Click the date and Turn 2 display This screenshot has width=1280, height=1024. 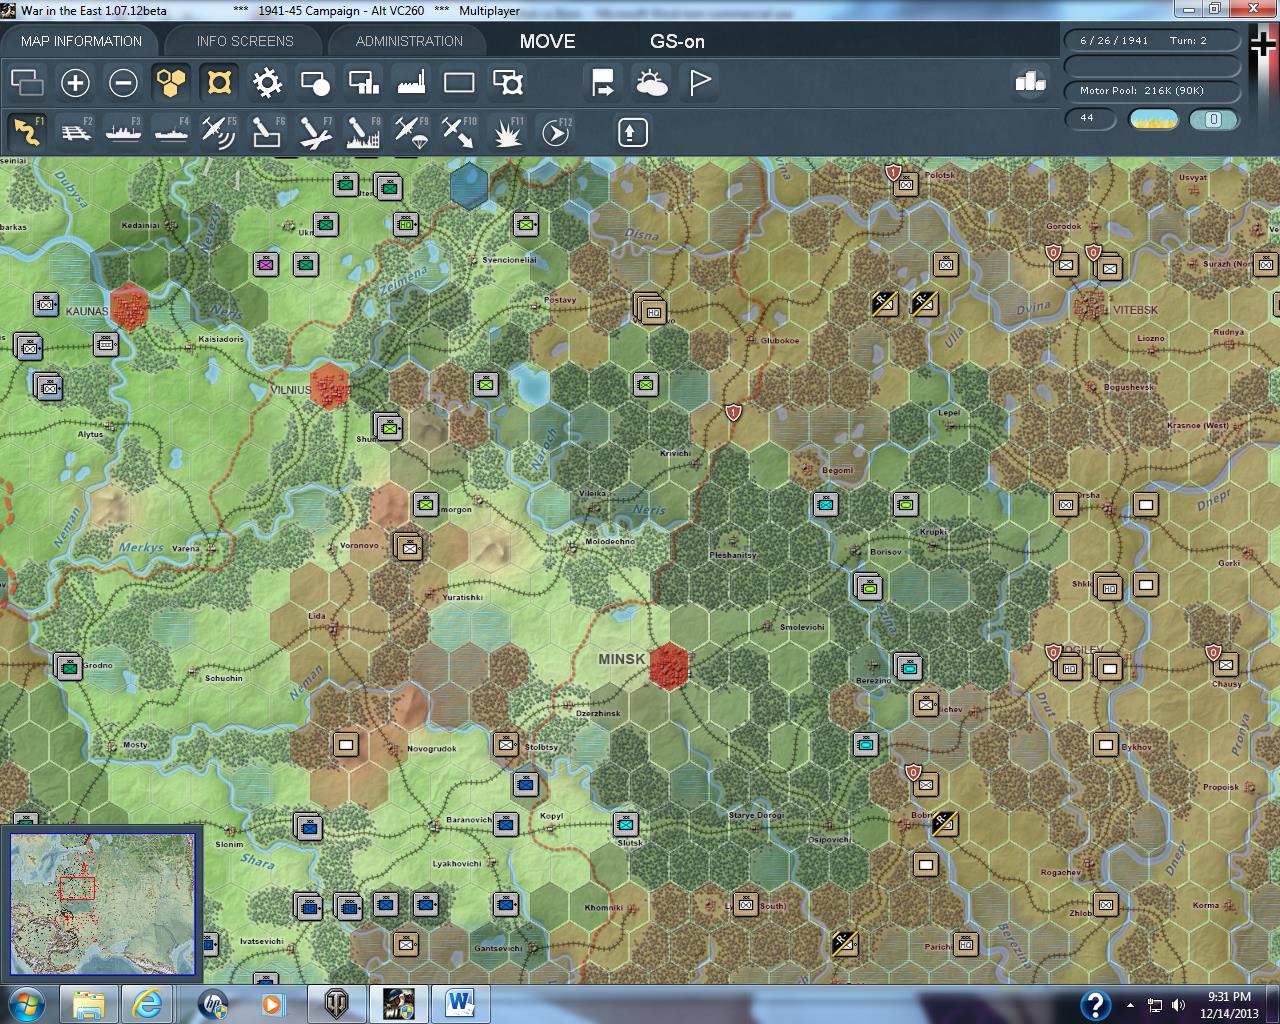tap(1151, 41)
